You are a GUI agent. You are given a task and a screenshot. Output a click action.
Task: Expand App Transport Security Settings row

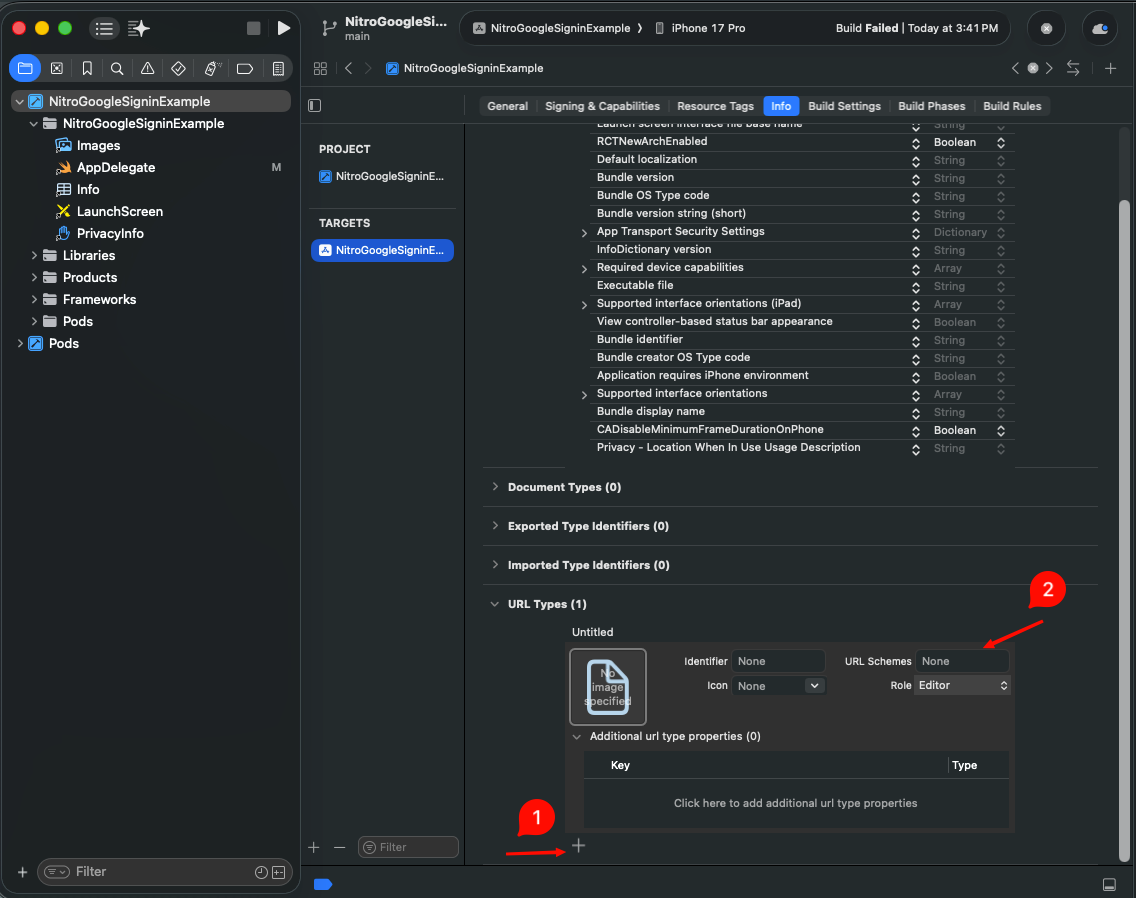[584, 233]
